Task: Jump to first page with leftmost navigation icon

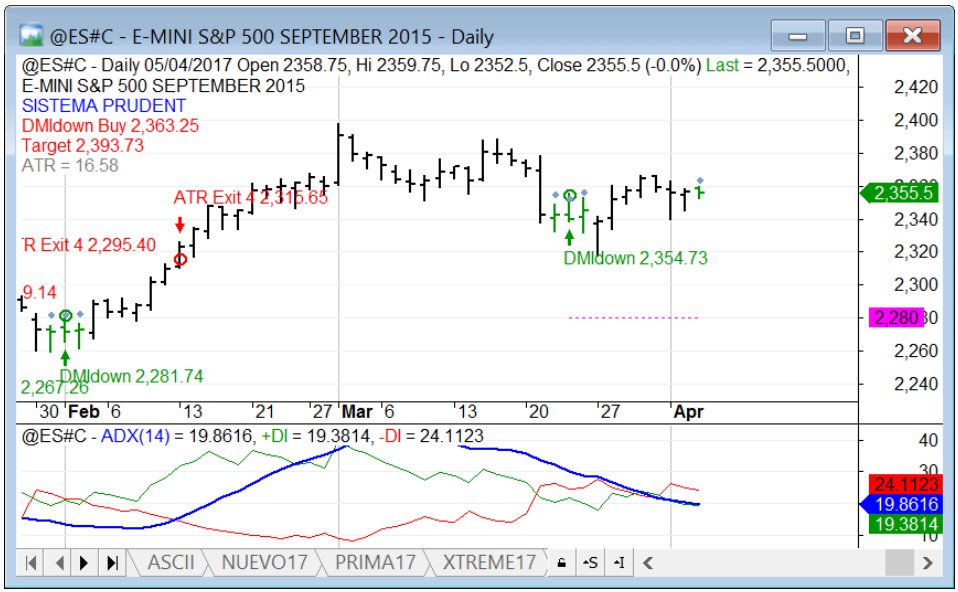Action: pos(31,562)
